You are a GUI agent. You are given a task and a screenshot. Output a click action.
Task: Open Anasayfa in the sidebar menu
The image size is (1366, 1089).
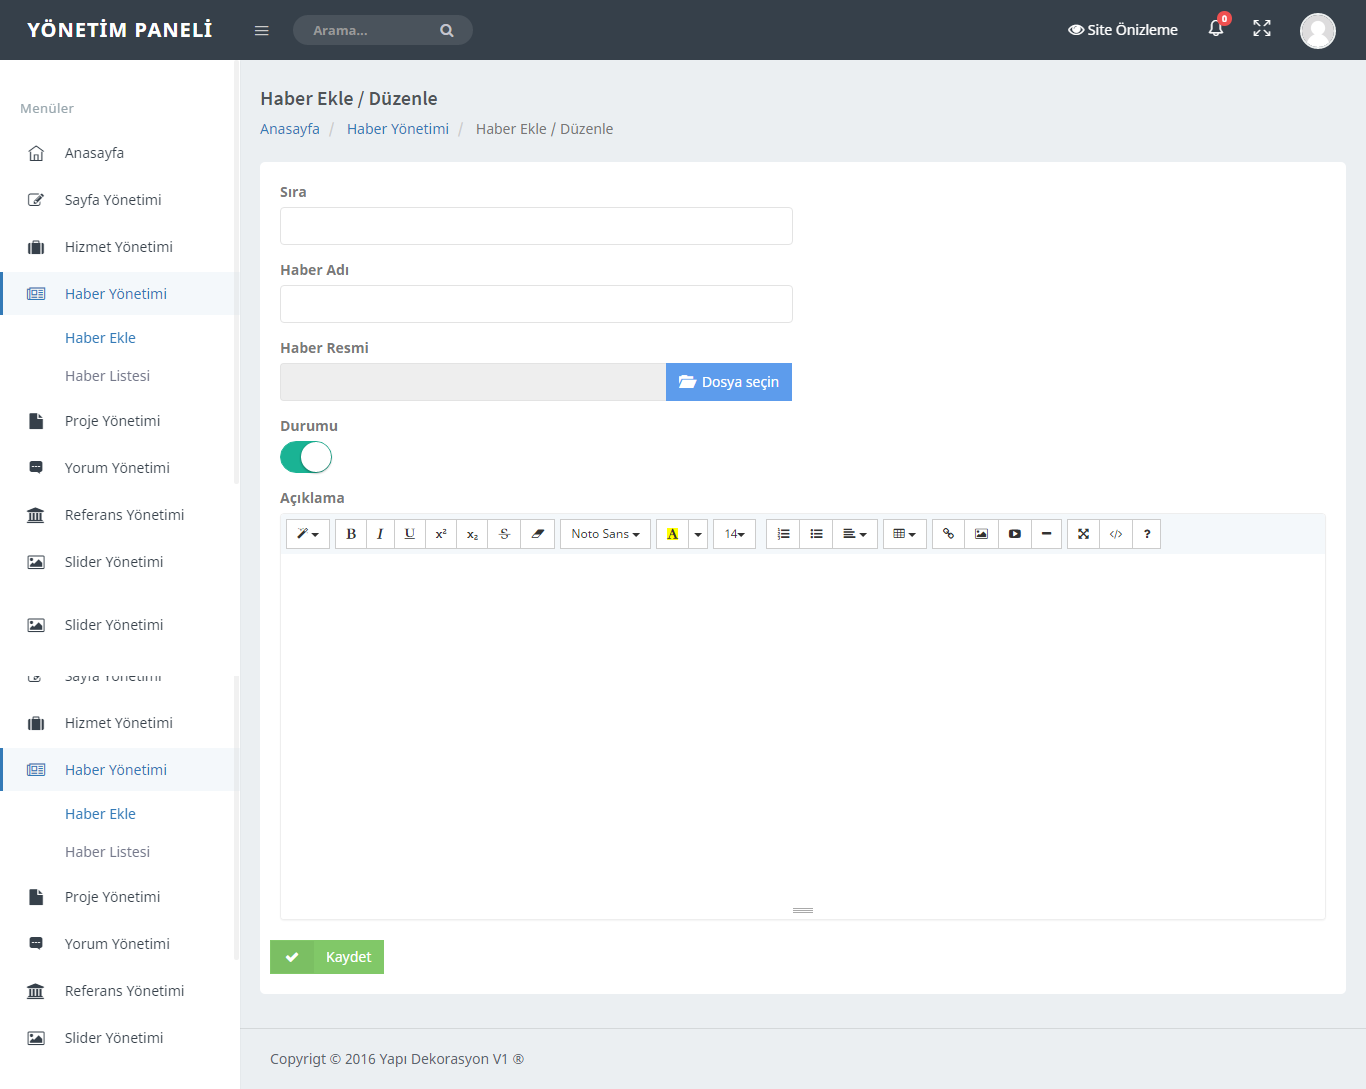[94, 153]
